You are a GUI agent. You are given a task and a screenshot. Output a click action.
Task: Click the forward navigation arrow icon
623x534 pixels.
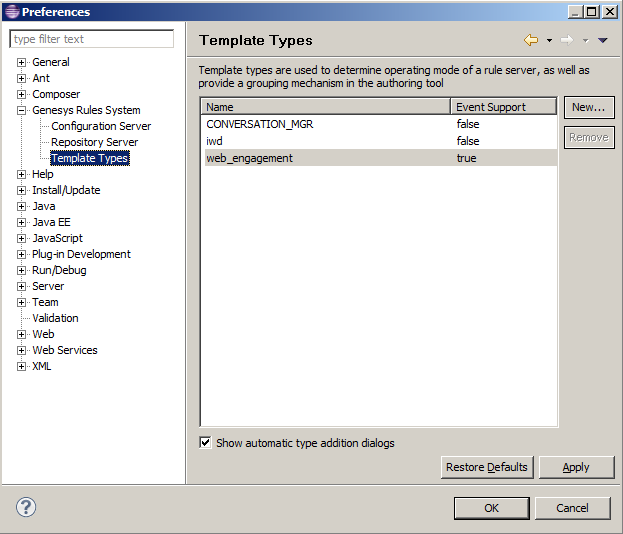pos(567,40)
